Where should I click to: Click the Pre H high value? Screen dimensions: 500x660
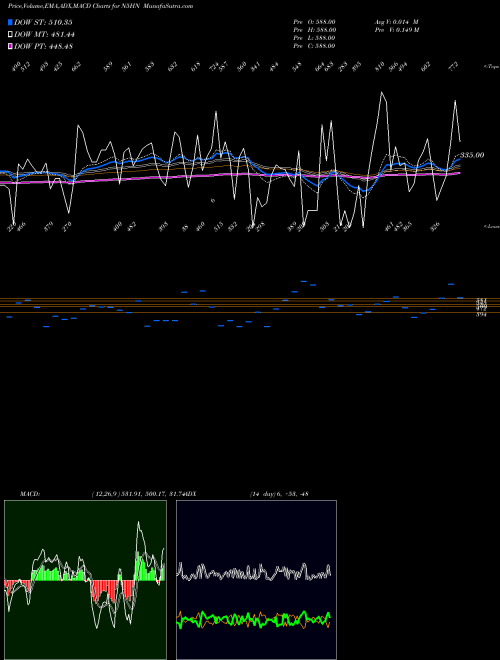click(314, 30)
